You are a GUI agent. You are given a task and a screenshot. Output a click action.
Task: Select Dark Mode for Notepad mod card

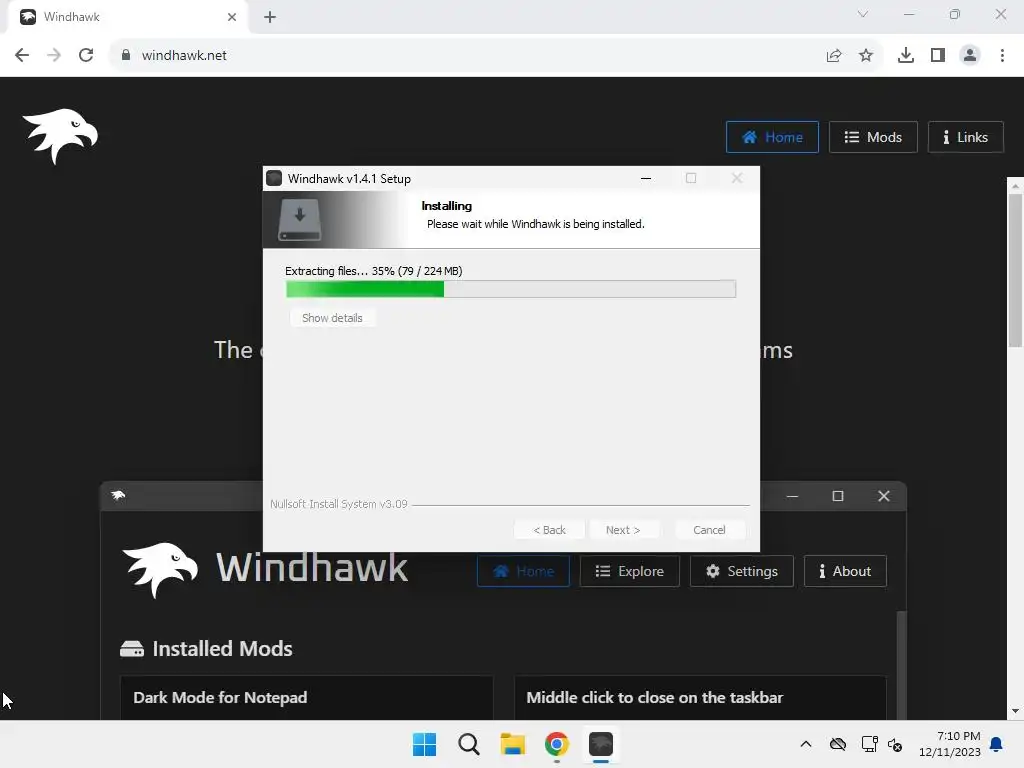click(x=306, y=697)
